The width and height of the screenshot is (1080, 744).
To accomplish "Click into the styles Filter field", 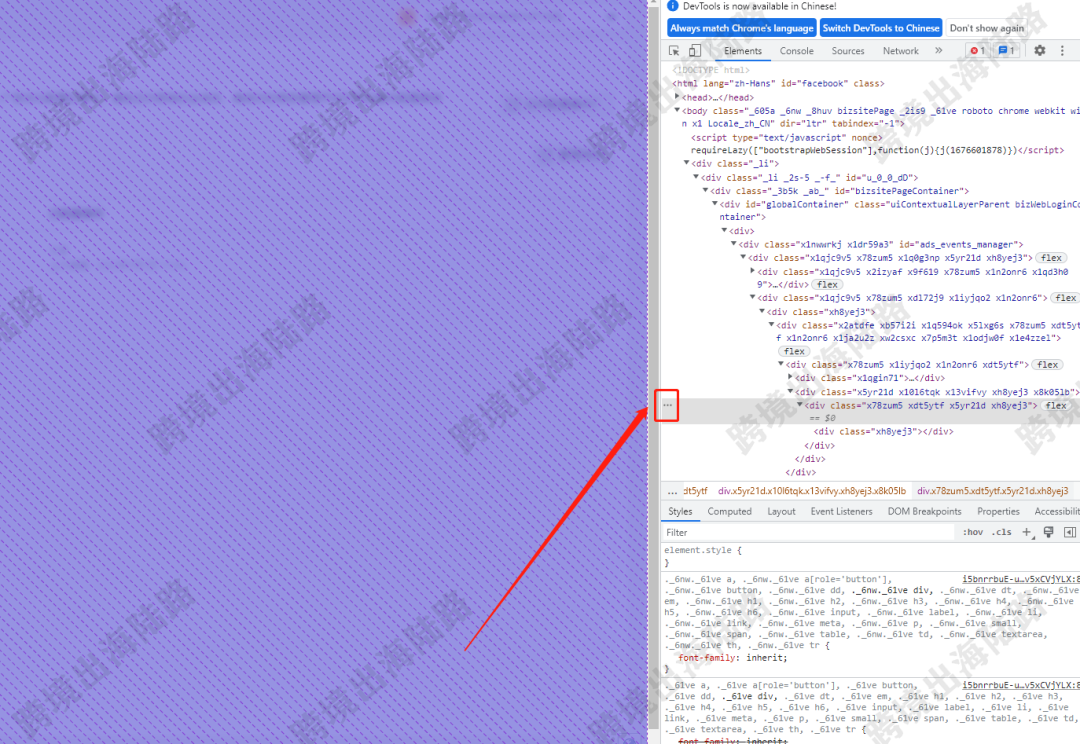I will [809, 533].
